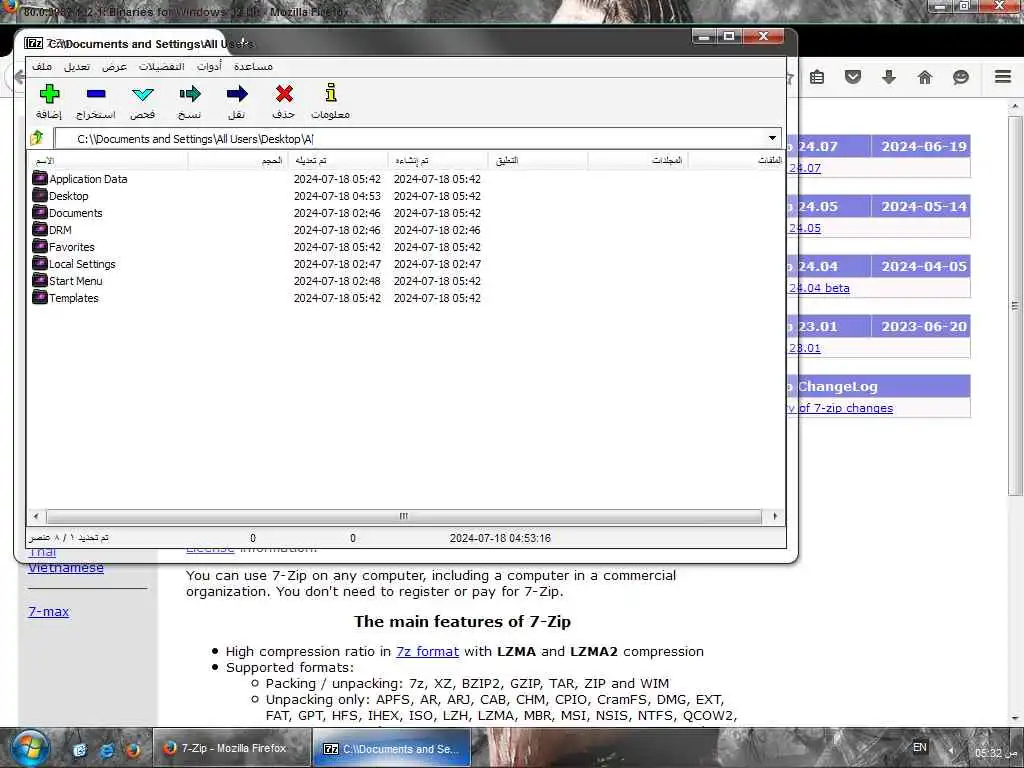Click Firefox Pocket icon
The image size is (1024, 768).
(x=853, y=77)
